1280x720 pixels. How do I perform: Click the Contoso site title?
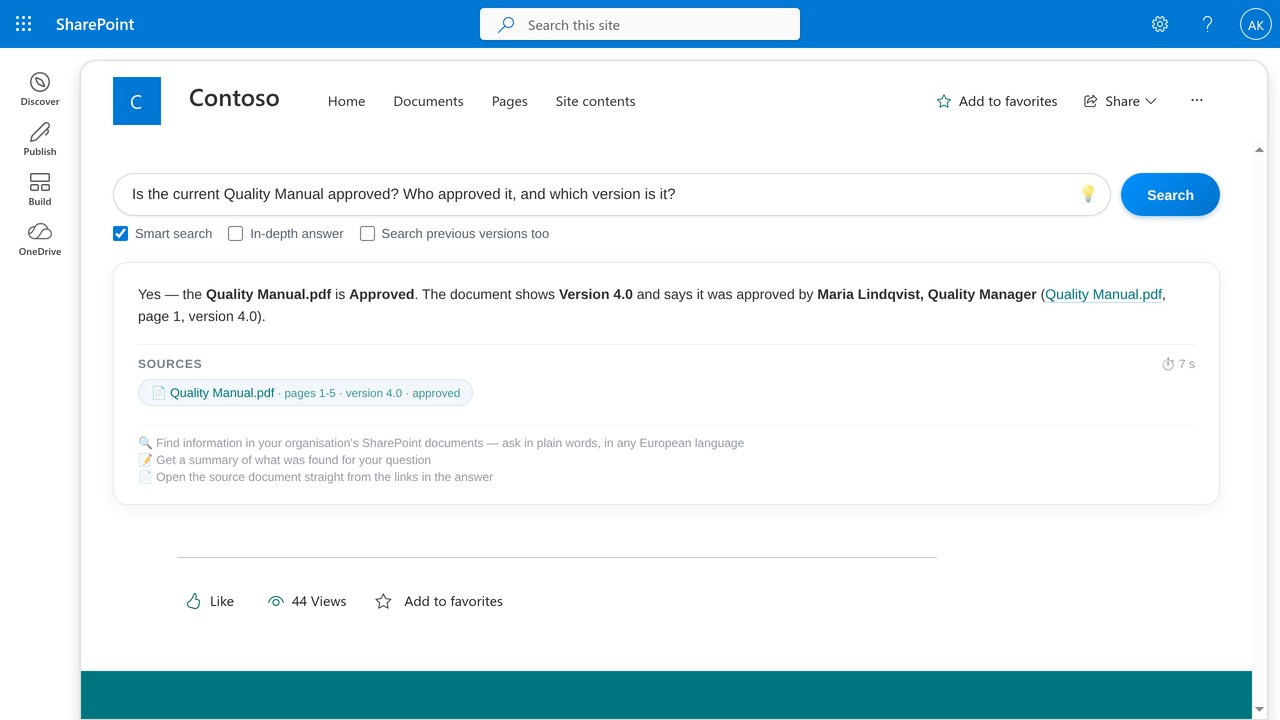pyautogui.click(x=234, y=98)
